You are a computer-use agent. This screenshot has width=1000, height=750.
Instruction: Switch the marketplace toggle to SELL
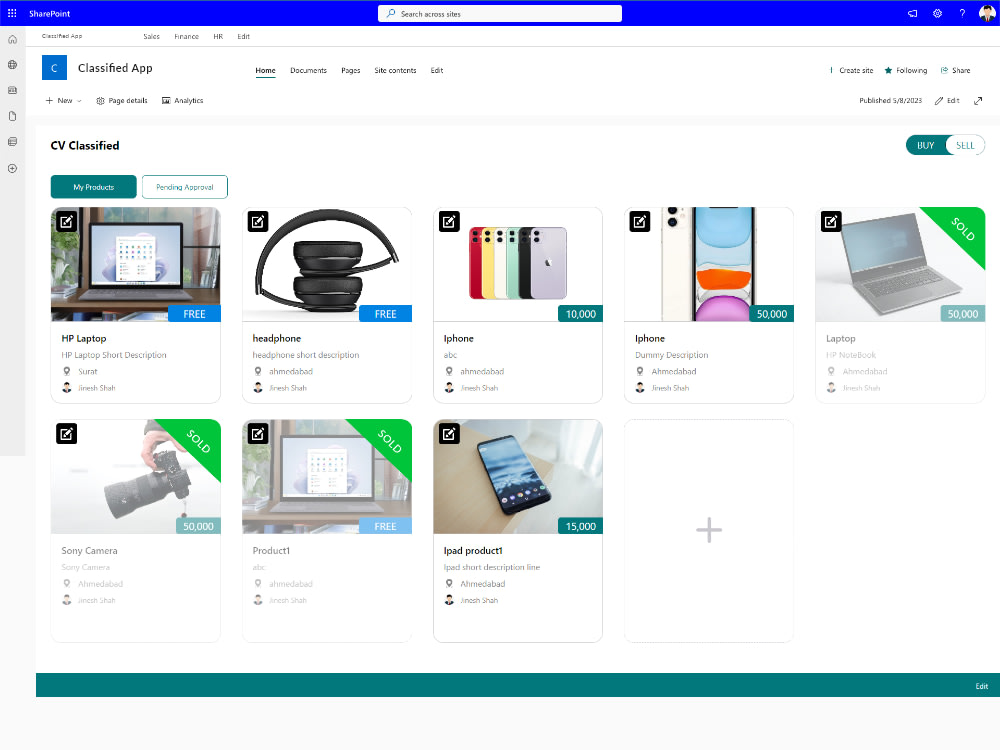[x=964, y=145]
